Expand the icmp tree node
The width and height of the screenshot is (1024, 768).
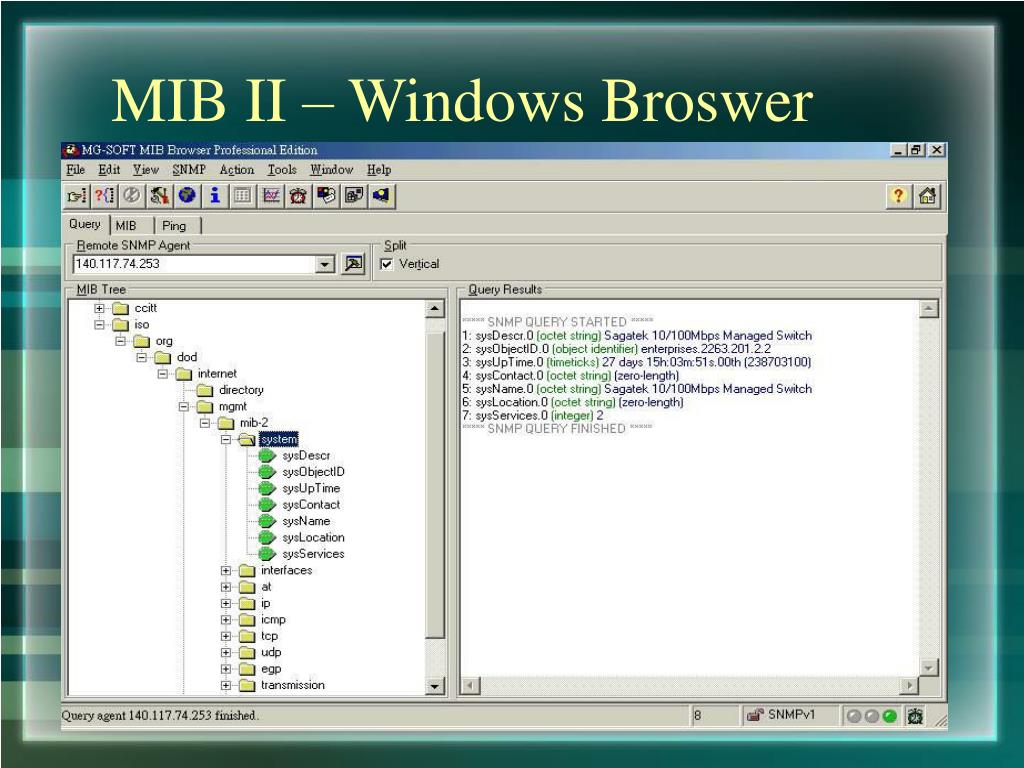226,620
